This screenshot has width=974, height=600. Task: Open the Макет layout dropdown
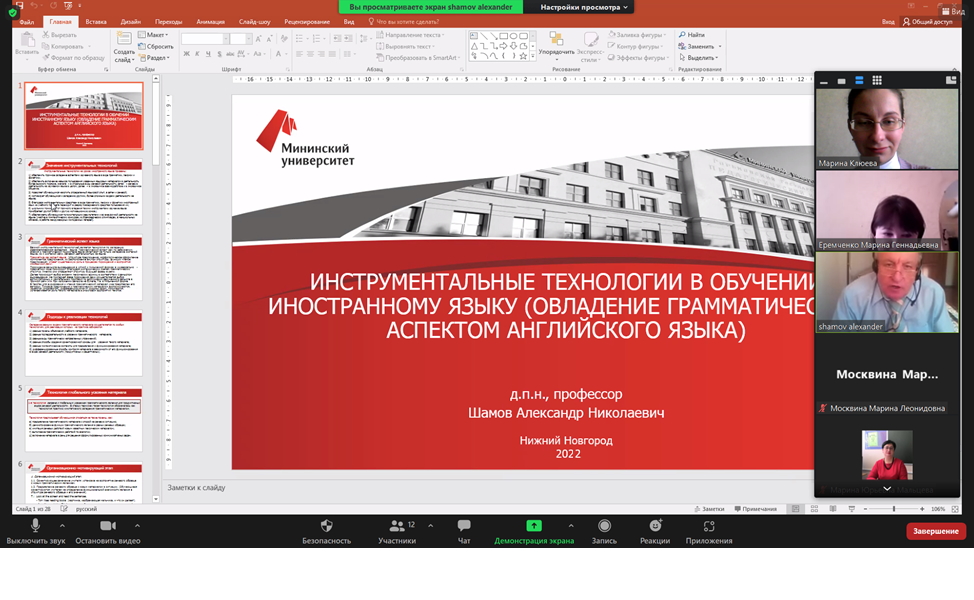pyautogui.click(x=153, y=35)
